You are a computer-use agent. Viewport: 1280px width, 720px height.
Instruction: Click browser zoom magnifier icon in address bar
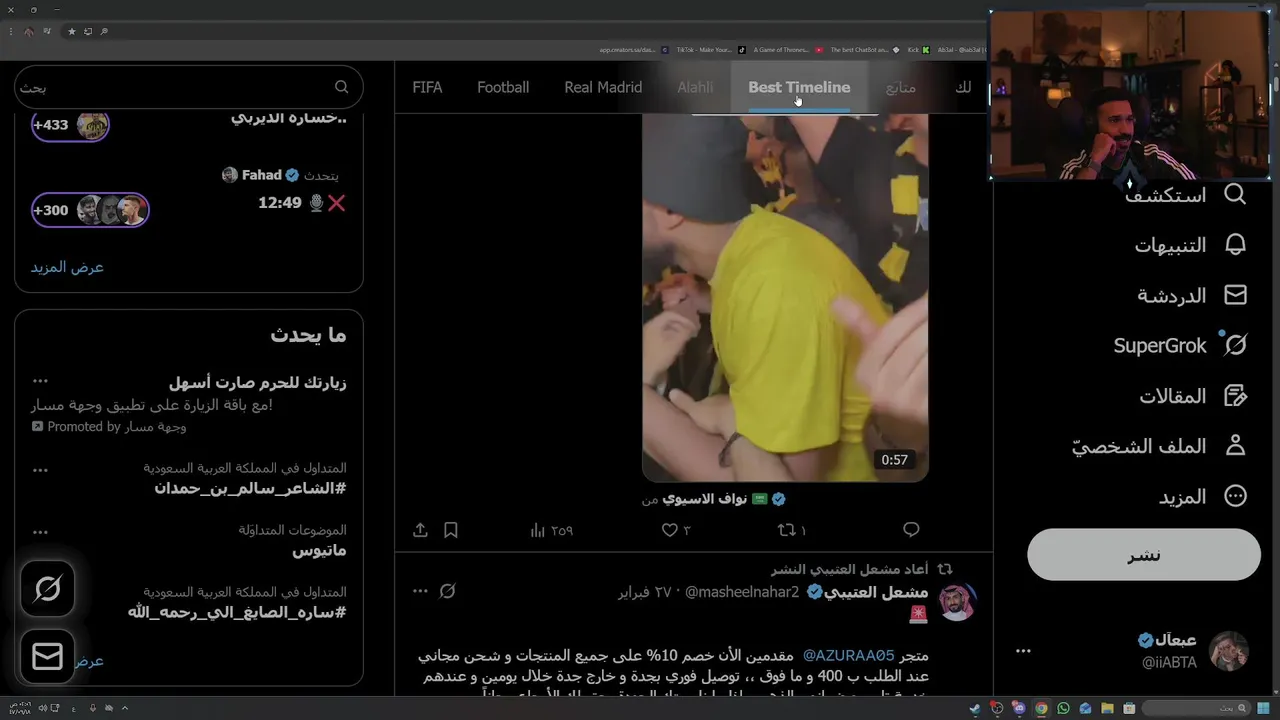tap(104, 31)
